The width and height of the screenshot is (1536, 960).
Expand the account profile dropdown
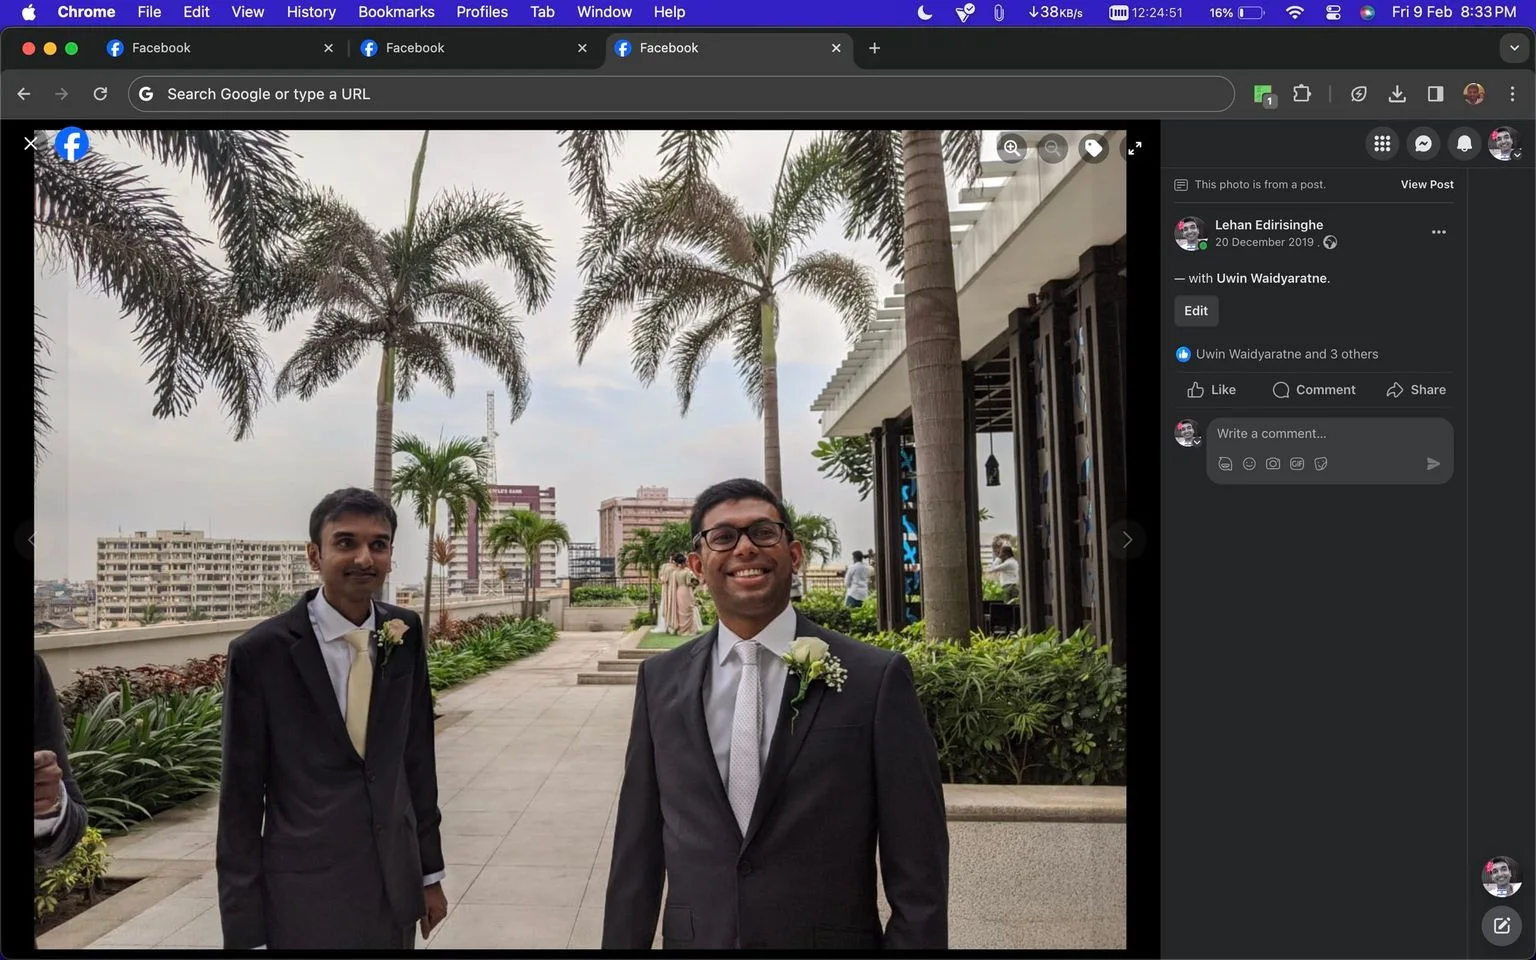[x=1504, y=144]
